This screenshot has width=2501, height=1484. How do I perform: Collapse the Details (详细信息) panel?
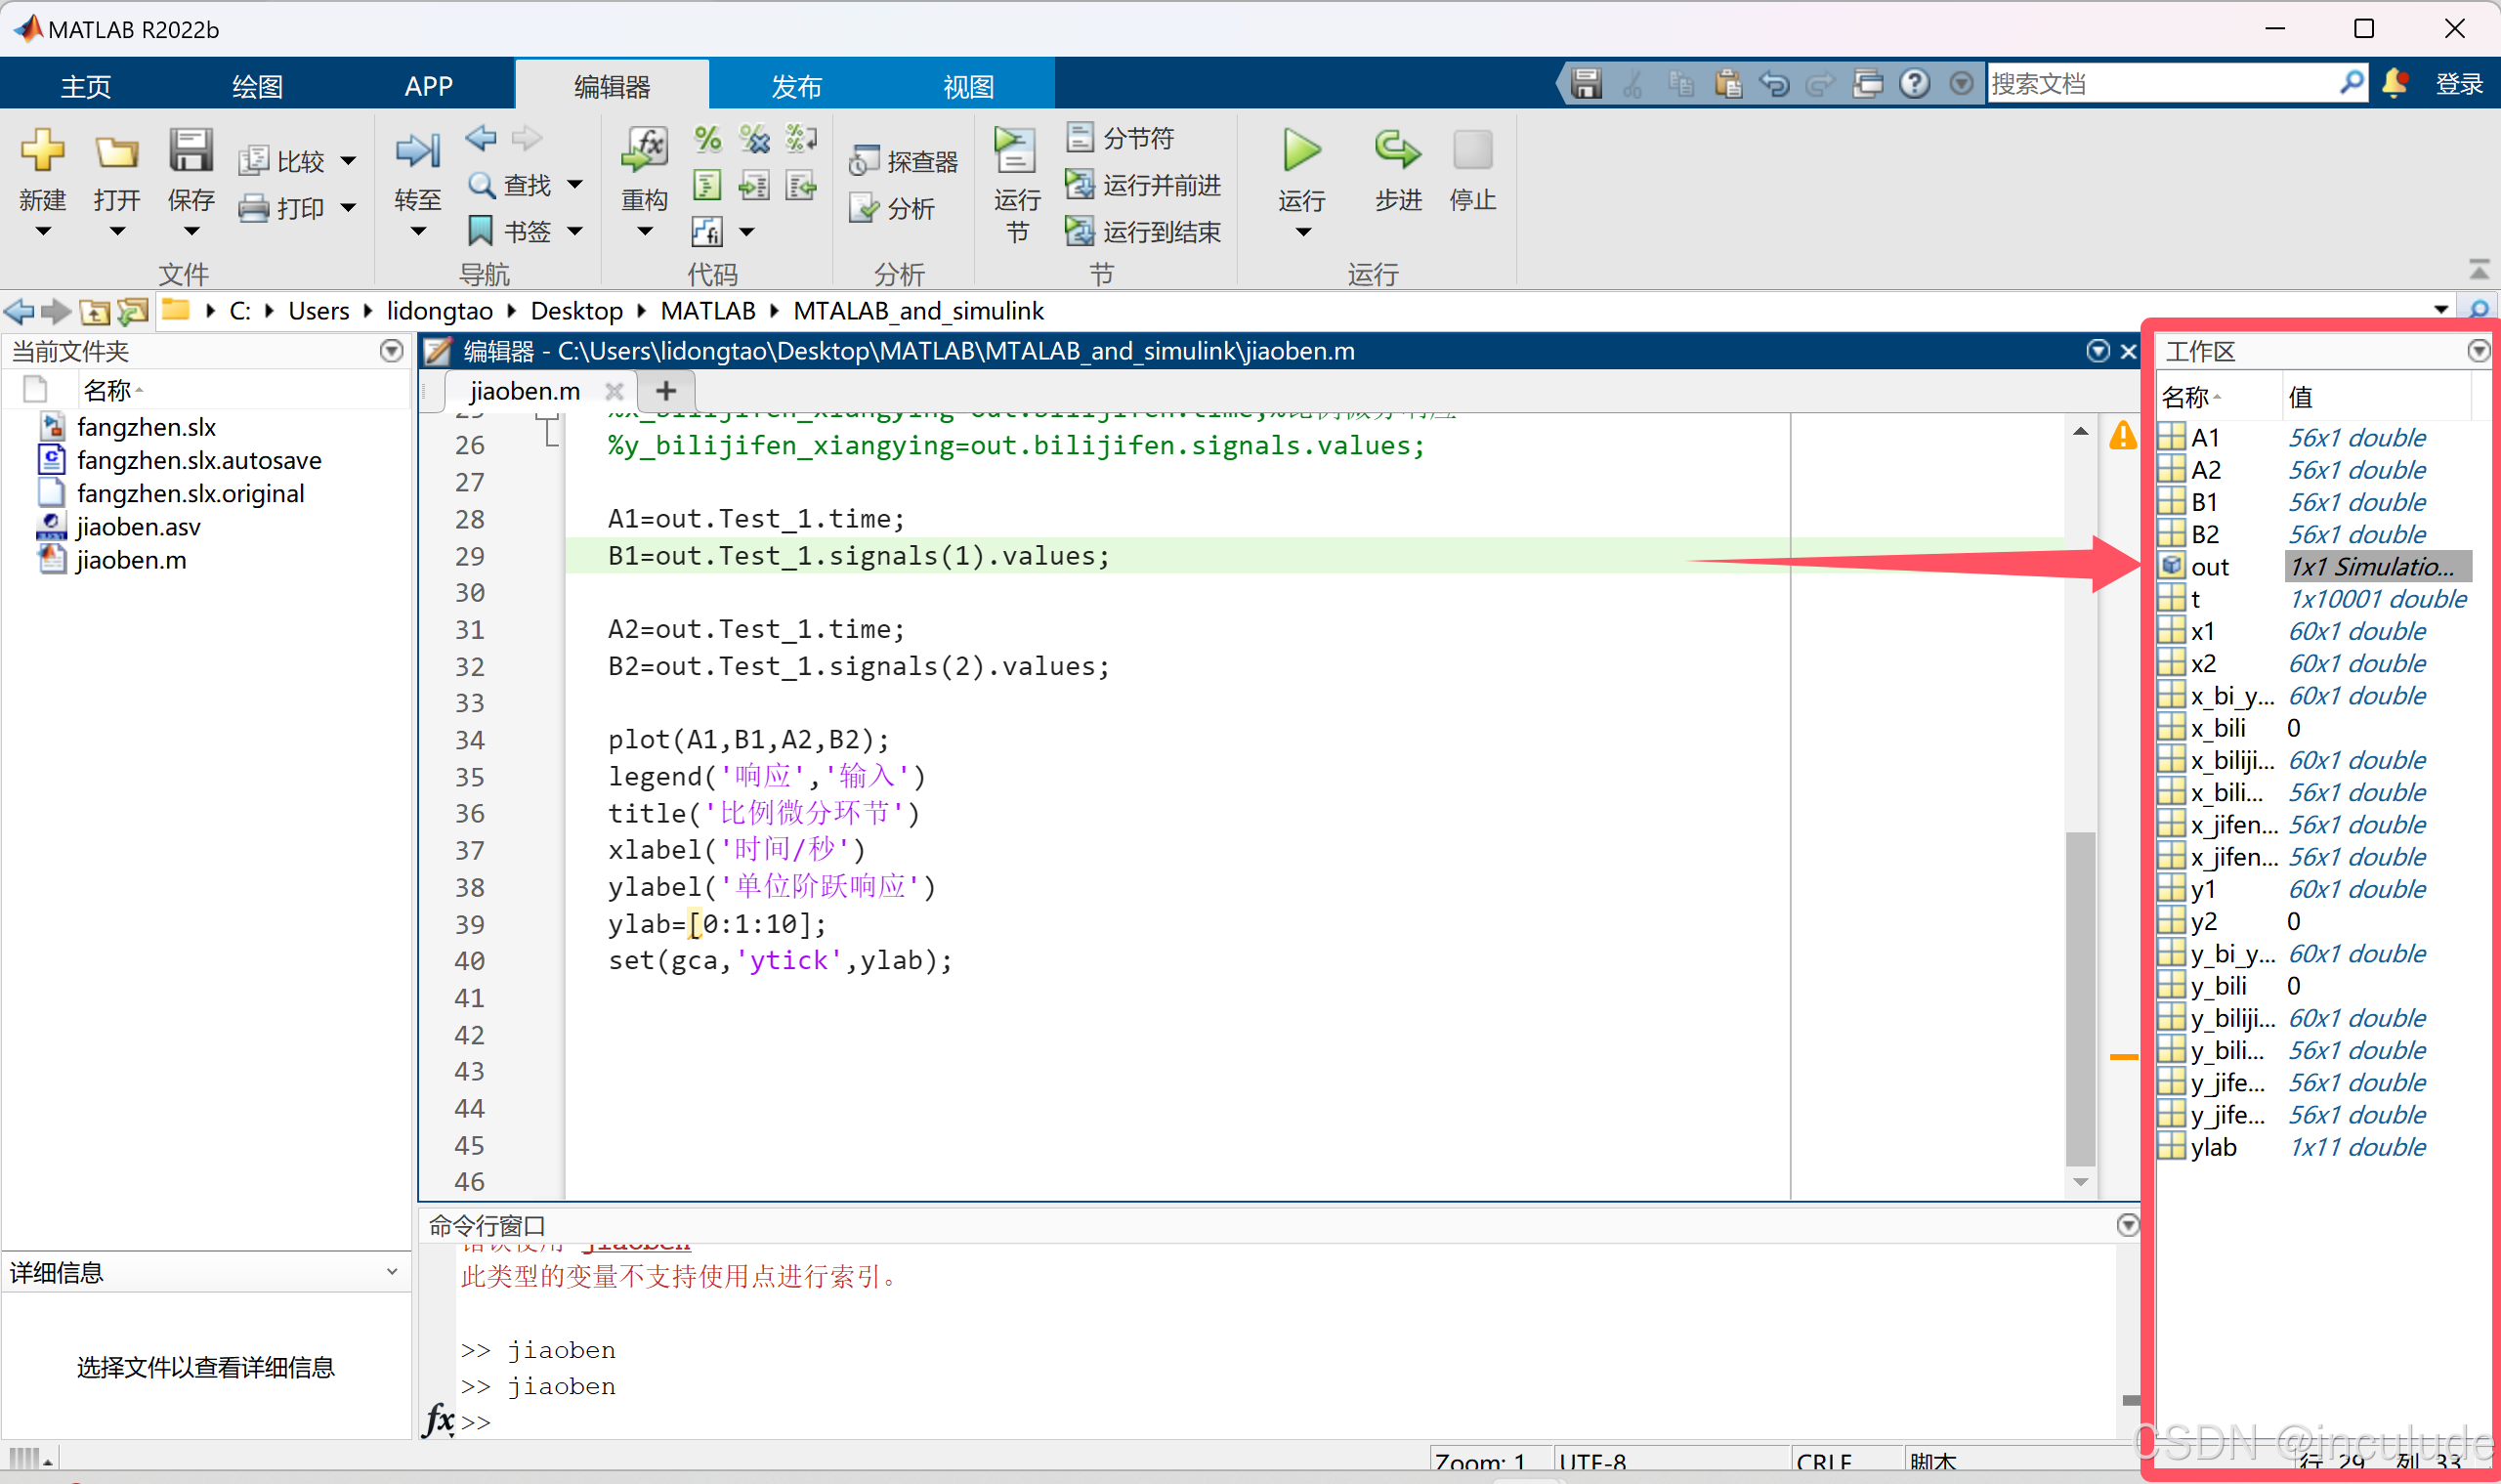pos(391,1272)
